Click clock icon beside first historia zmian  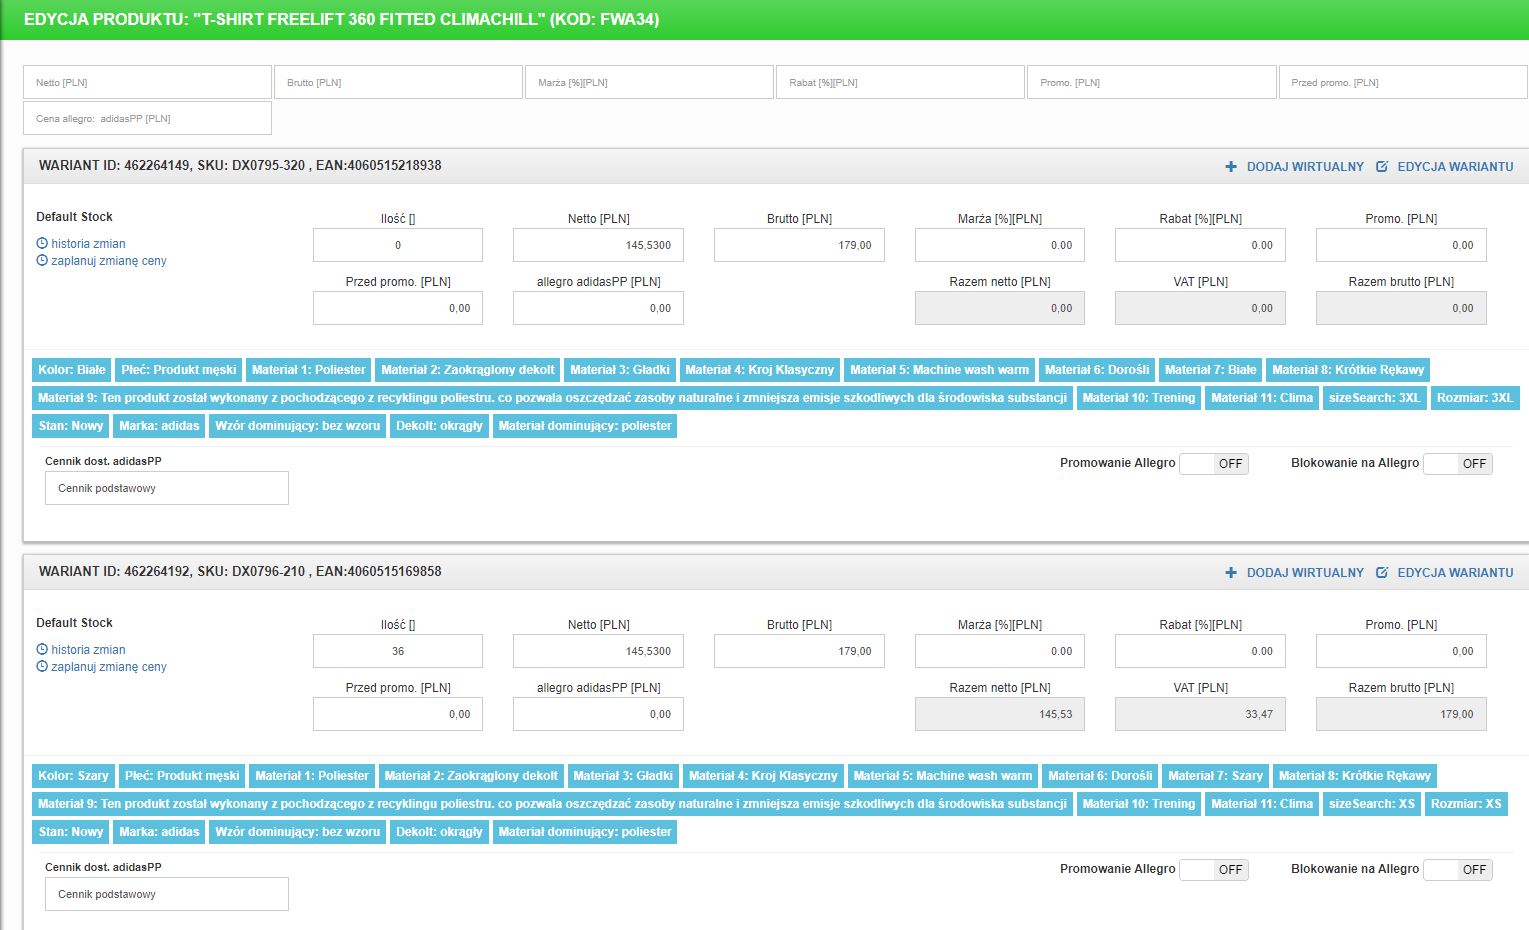[x=42, y=243]
